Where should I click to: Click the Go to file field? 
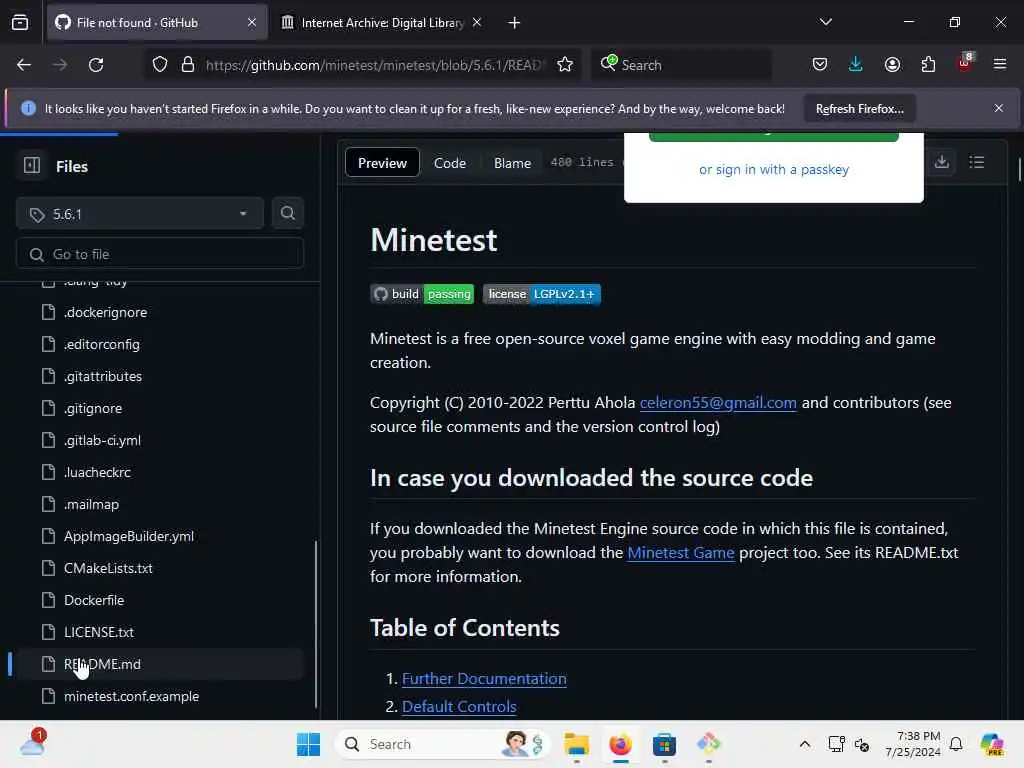click(160, 253)
